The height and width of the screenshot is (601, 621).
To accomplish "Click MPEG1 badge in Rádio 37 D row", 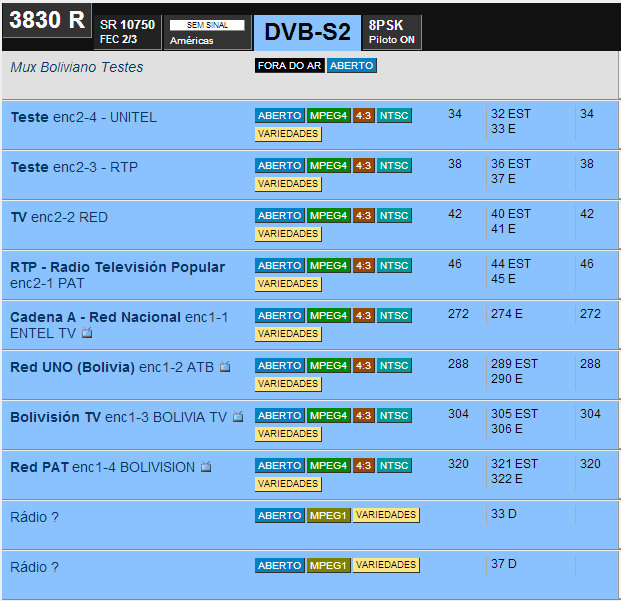I will click(x=328, y=565).
